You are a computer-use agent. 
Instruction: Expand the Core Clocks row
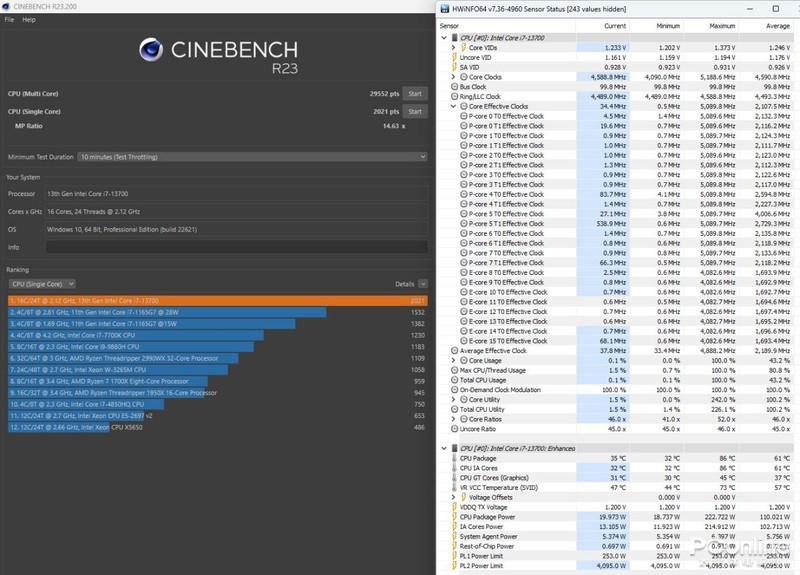[x=453, y=77]
